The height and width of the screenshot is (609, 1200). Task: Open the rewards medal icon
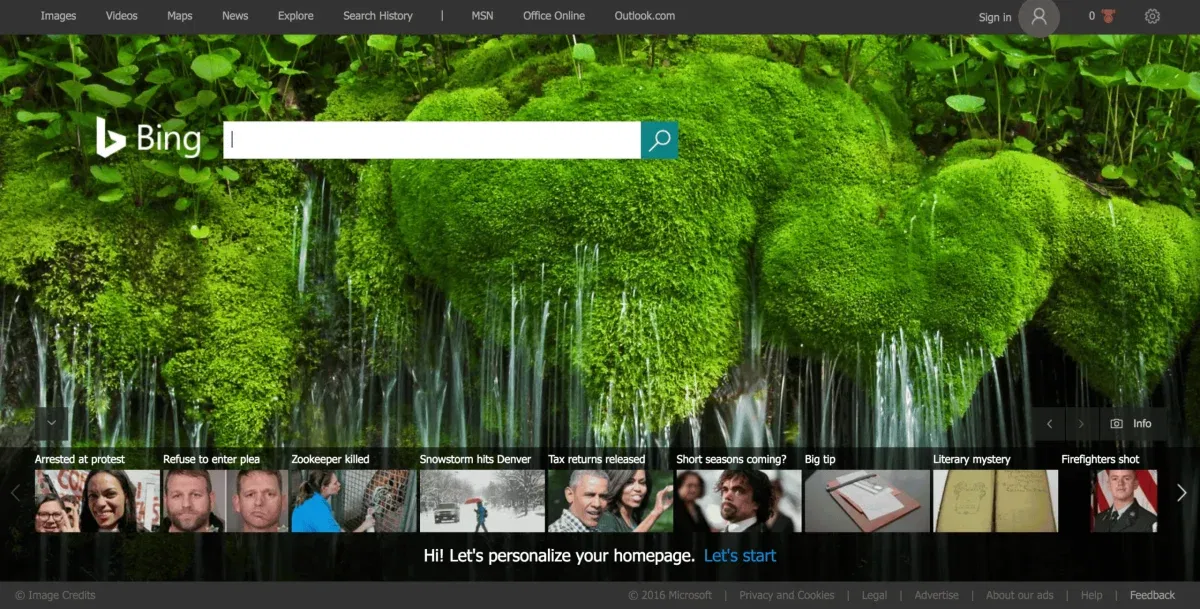coord(1106,16)
